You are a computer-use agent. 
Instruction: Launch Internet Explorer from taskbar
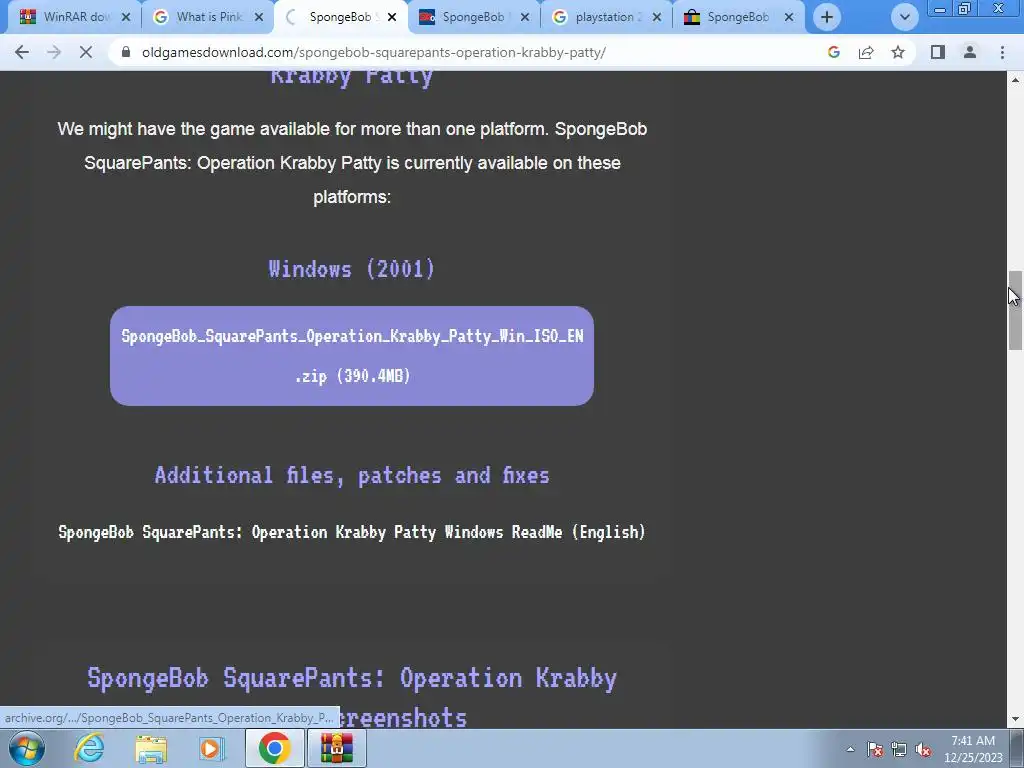pyautogui.click(x=89, y=748)
